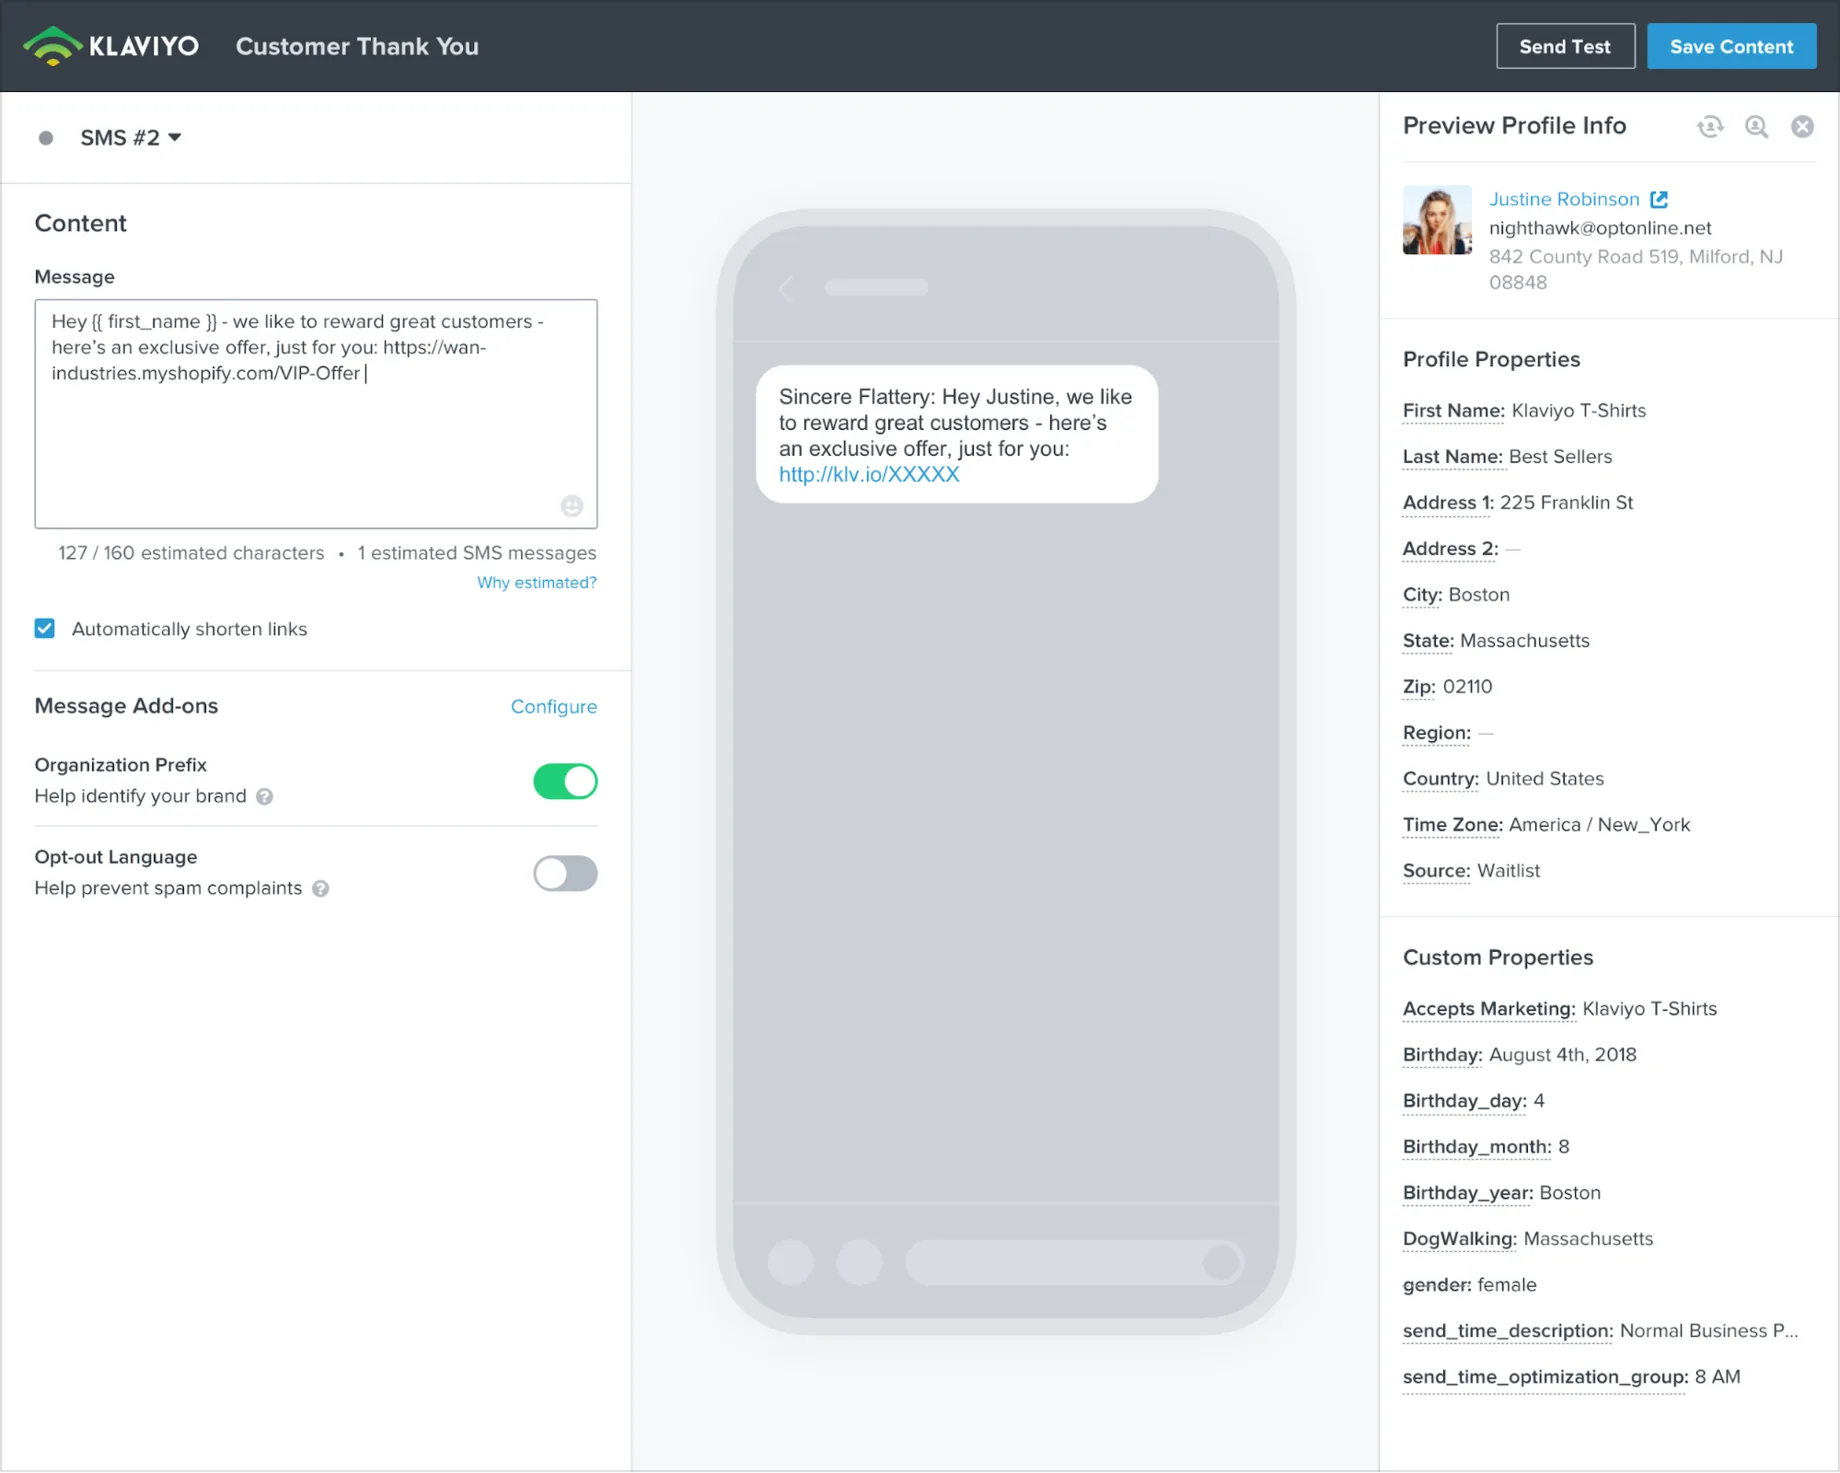Click Accepts Marketing custom property
1840x1473 pixels.
click(1489, 1009)
